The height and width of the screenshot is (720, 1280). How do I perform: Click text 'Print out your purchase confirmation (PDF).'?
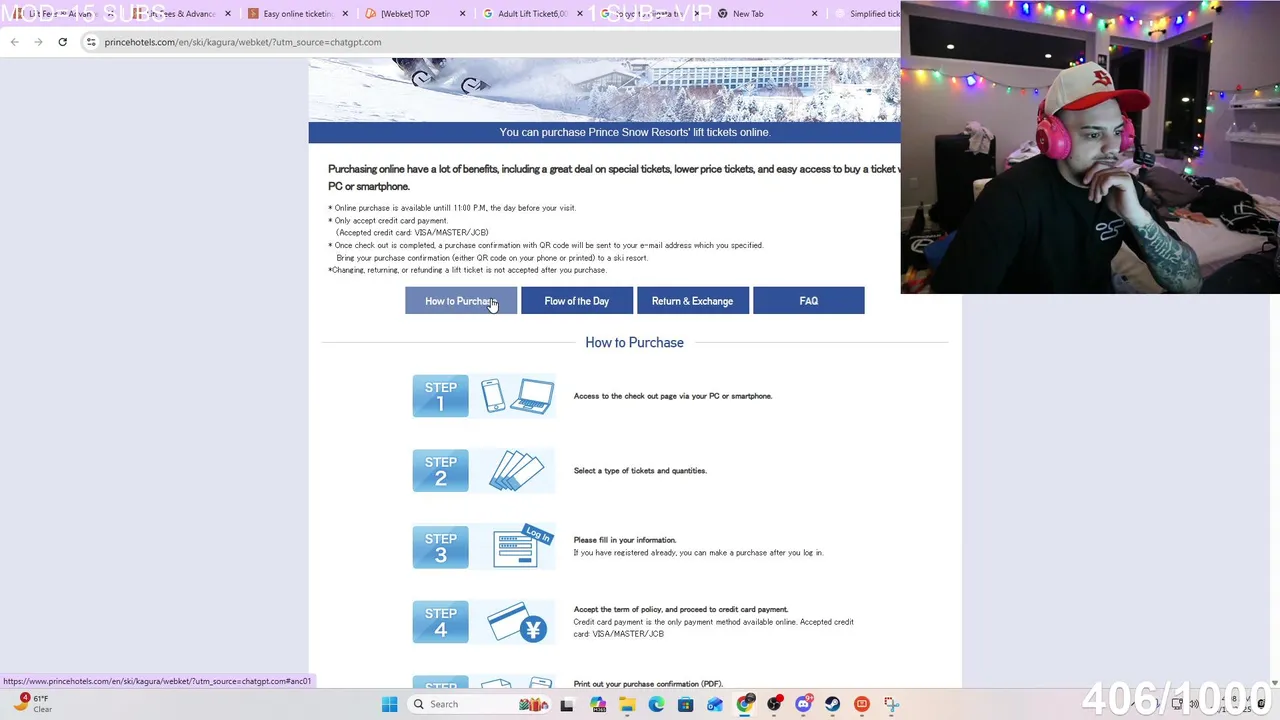point(648,684)
